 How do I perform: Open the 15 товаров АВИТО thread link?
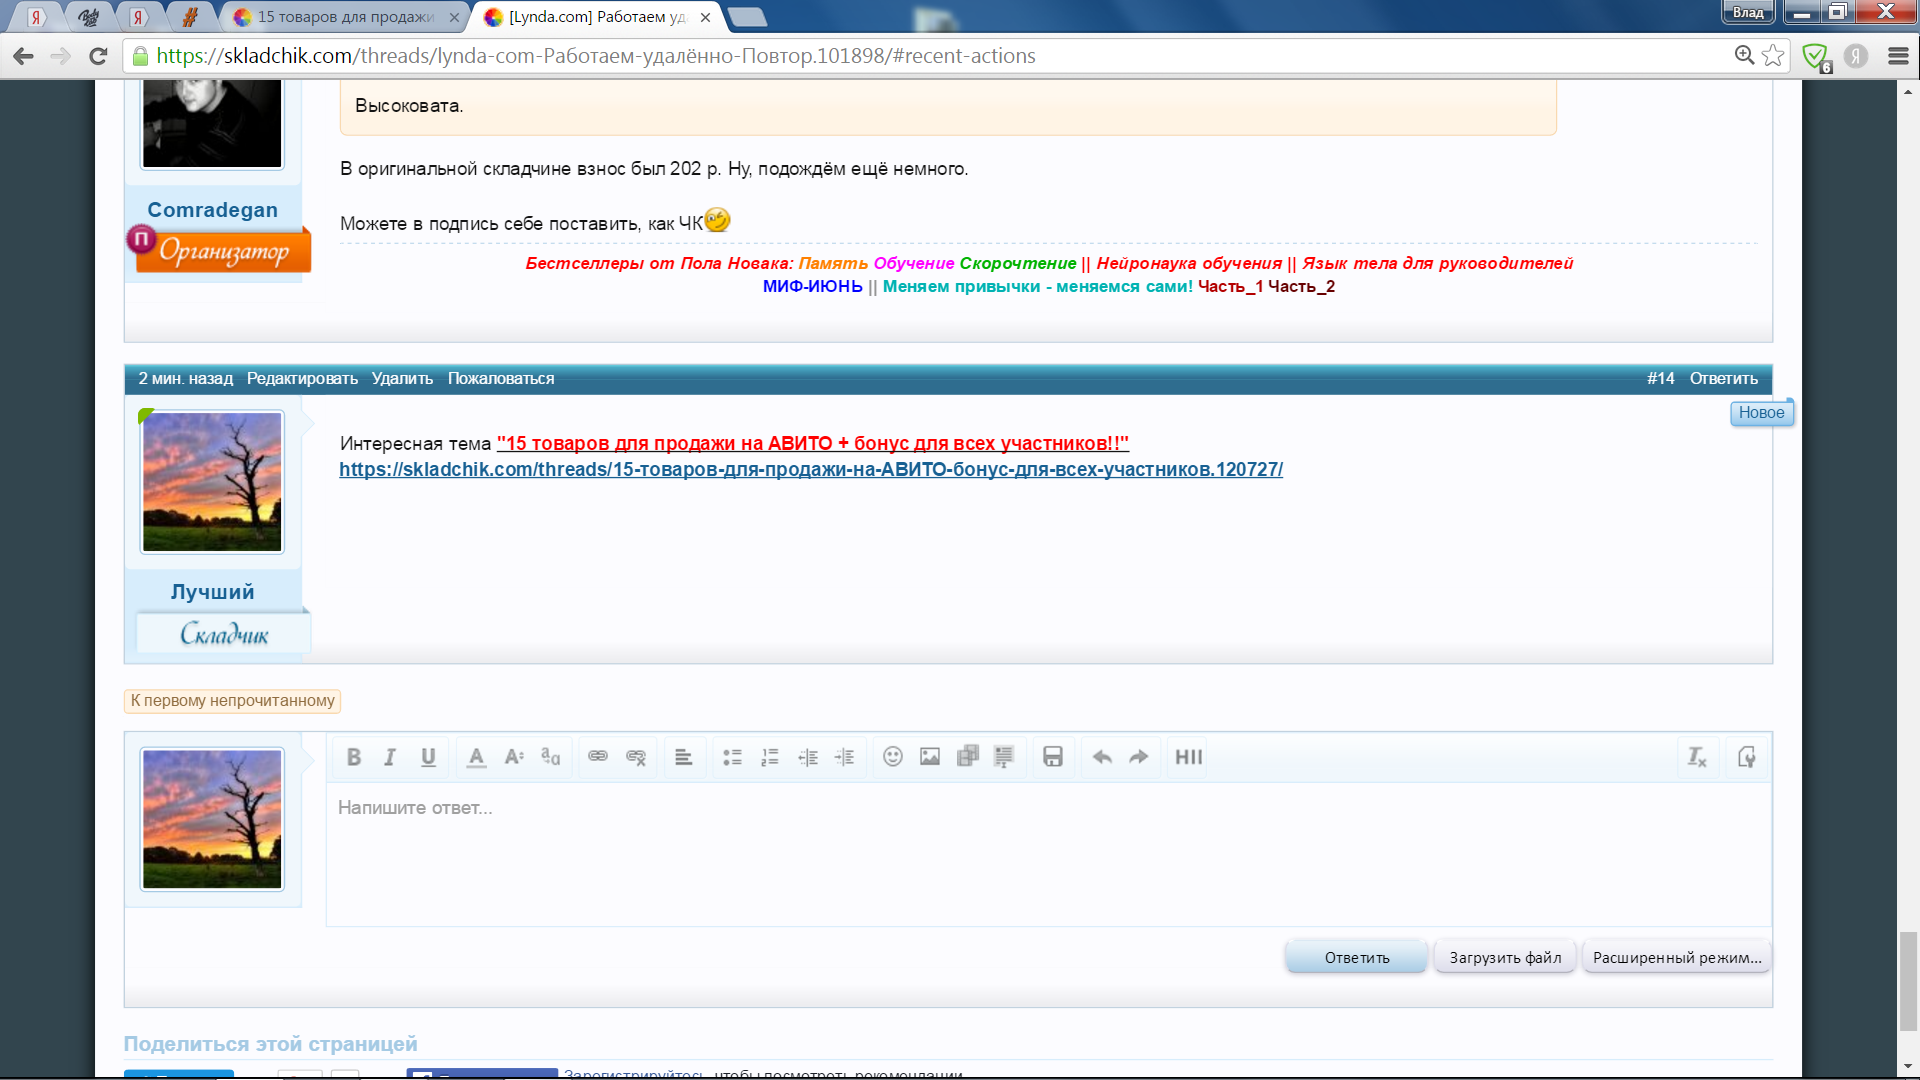coord(812,443)
